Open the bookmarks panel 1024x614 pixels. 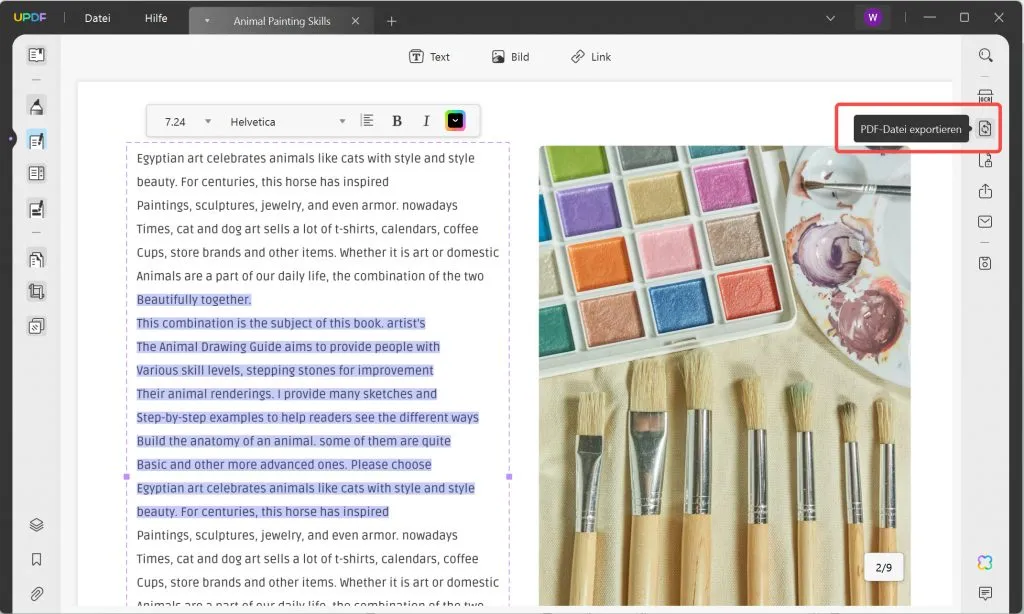point(37,559)
